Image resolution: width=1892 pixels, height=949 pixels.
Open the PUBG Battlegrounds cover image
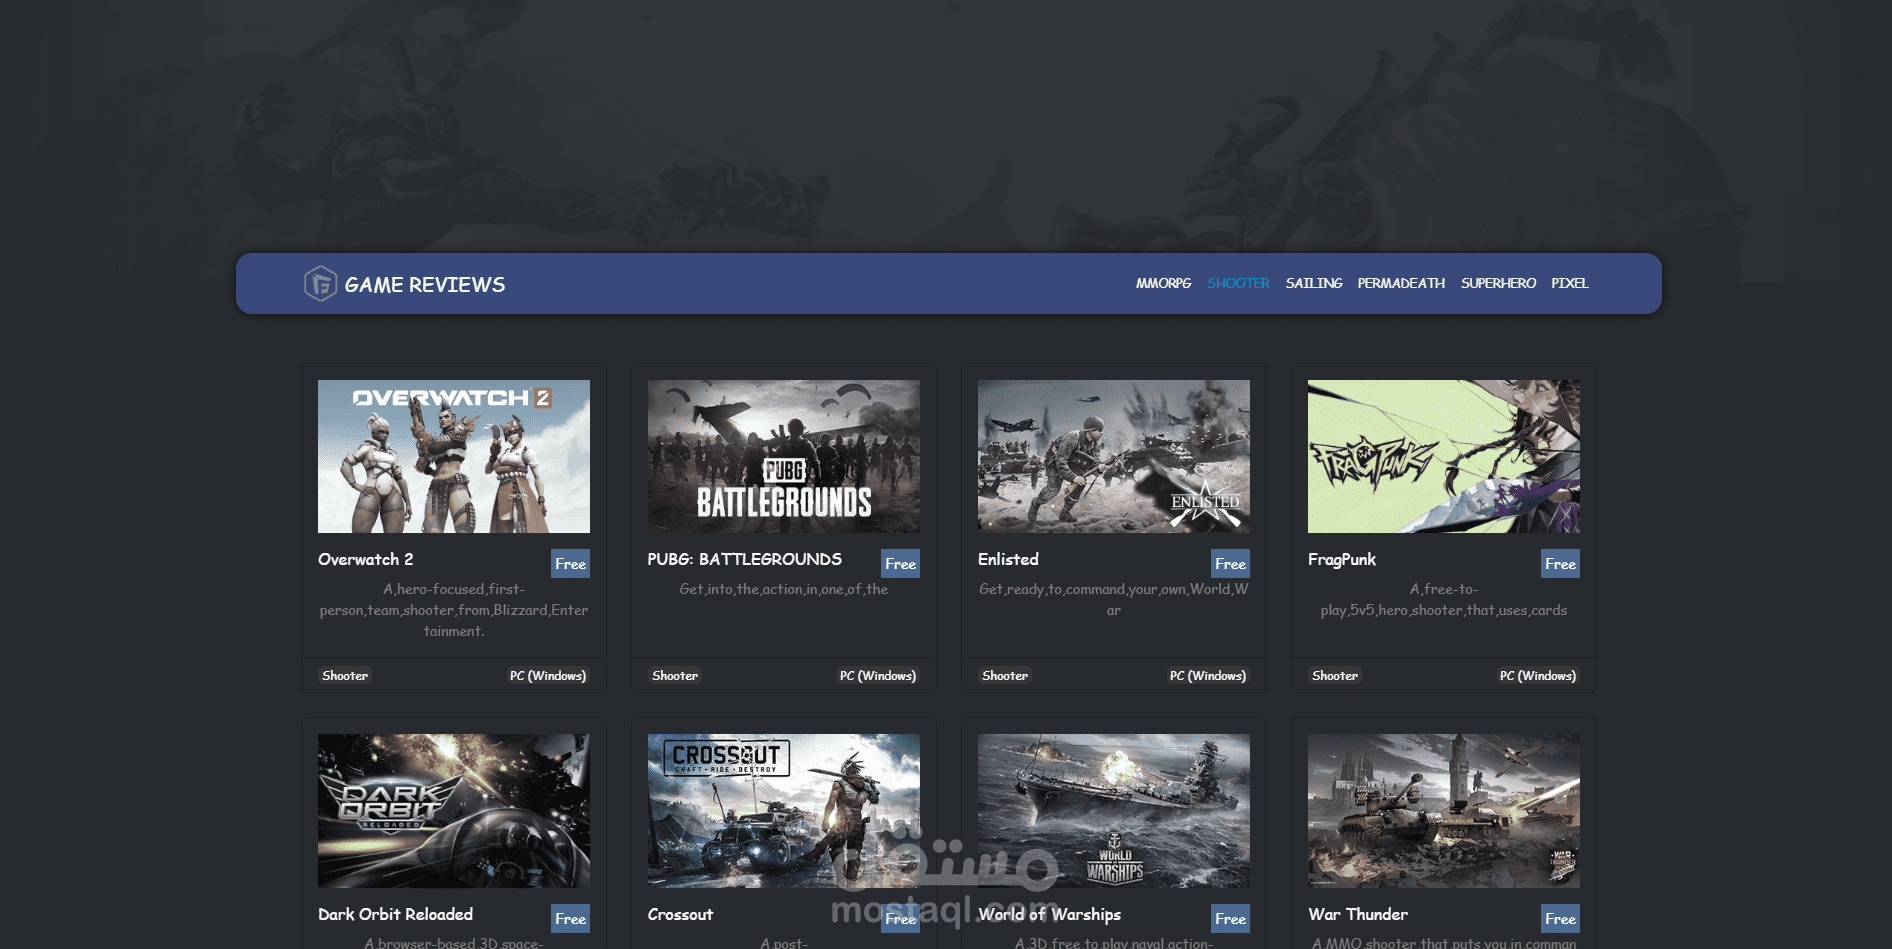(x=784, y=456)
